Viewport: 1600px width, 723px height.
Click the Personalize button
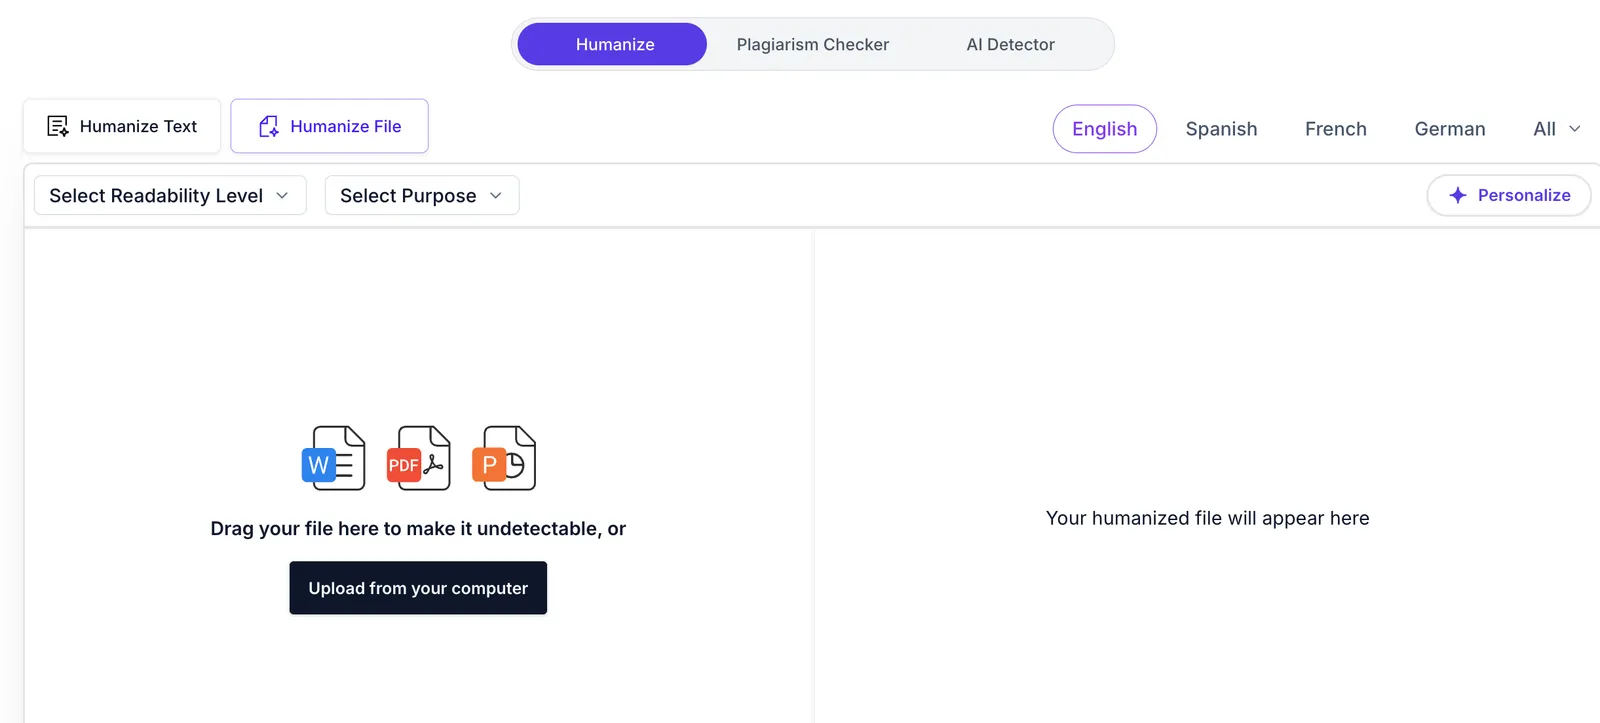tap(1508, 195)
